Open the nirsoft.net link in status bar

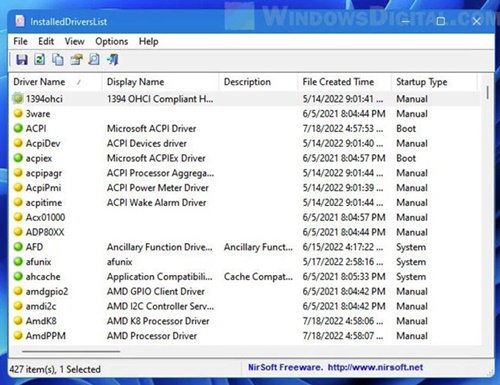pos(375,367)
